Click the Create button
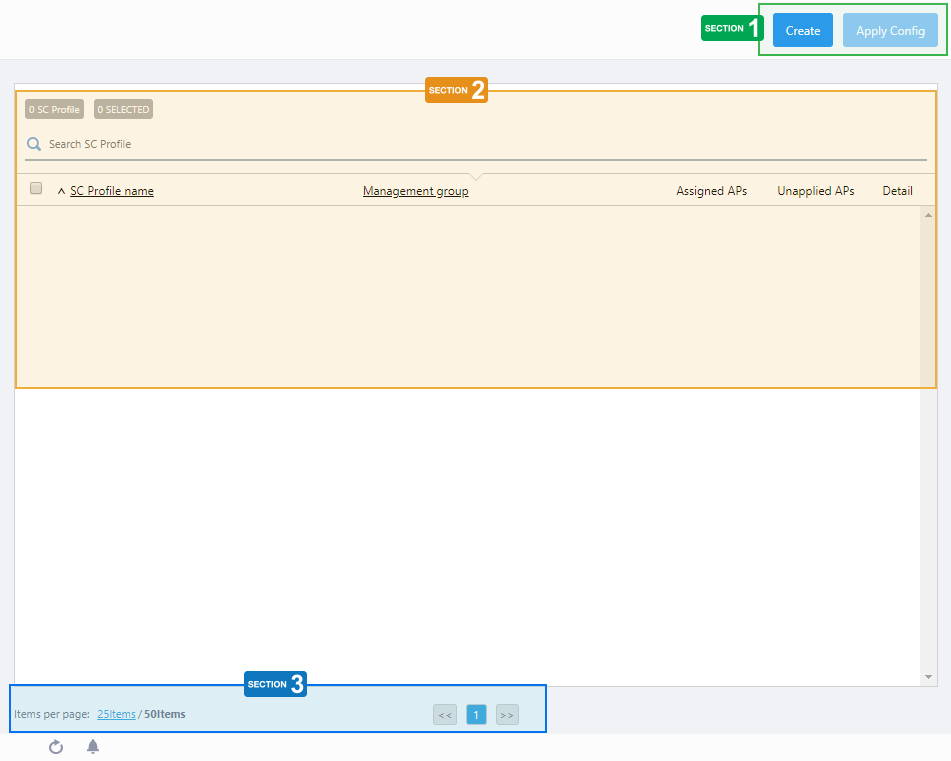Viewport: 951px width, 761px height. (802, 30)
